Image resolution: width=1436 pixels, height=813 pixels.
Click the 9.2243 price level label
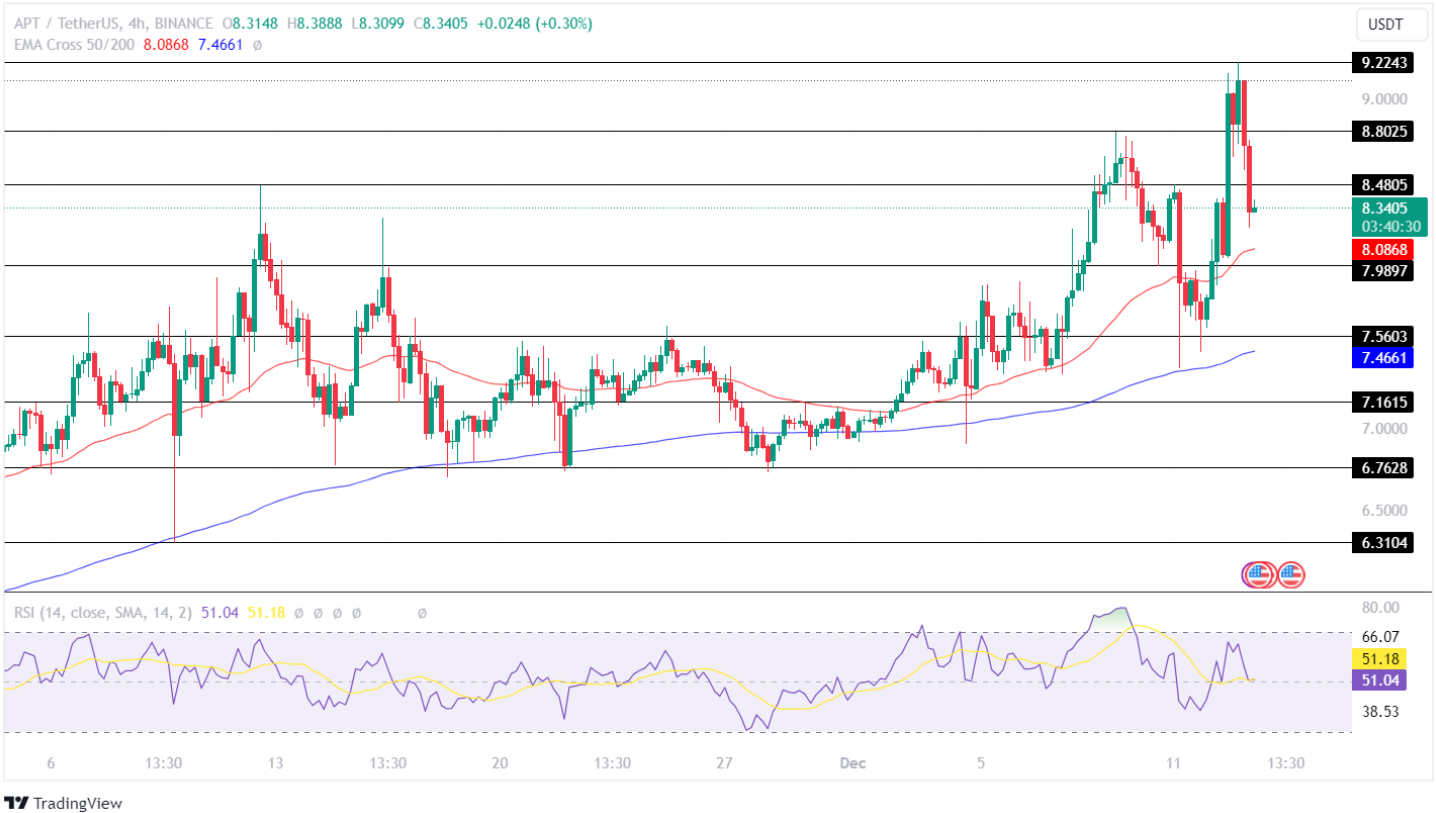[x=1385, y=63]
